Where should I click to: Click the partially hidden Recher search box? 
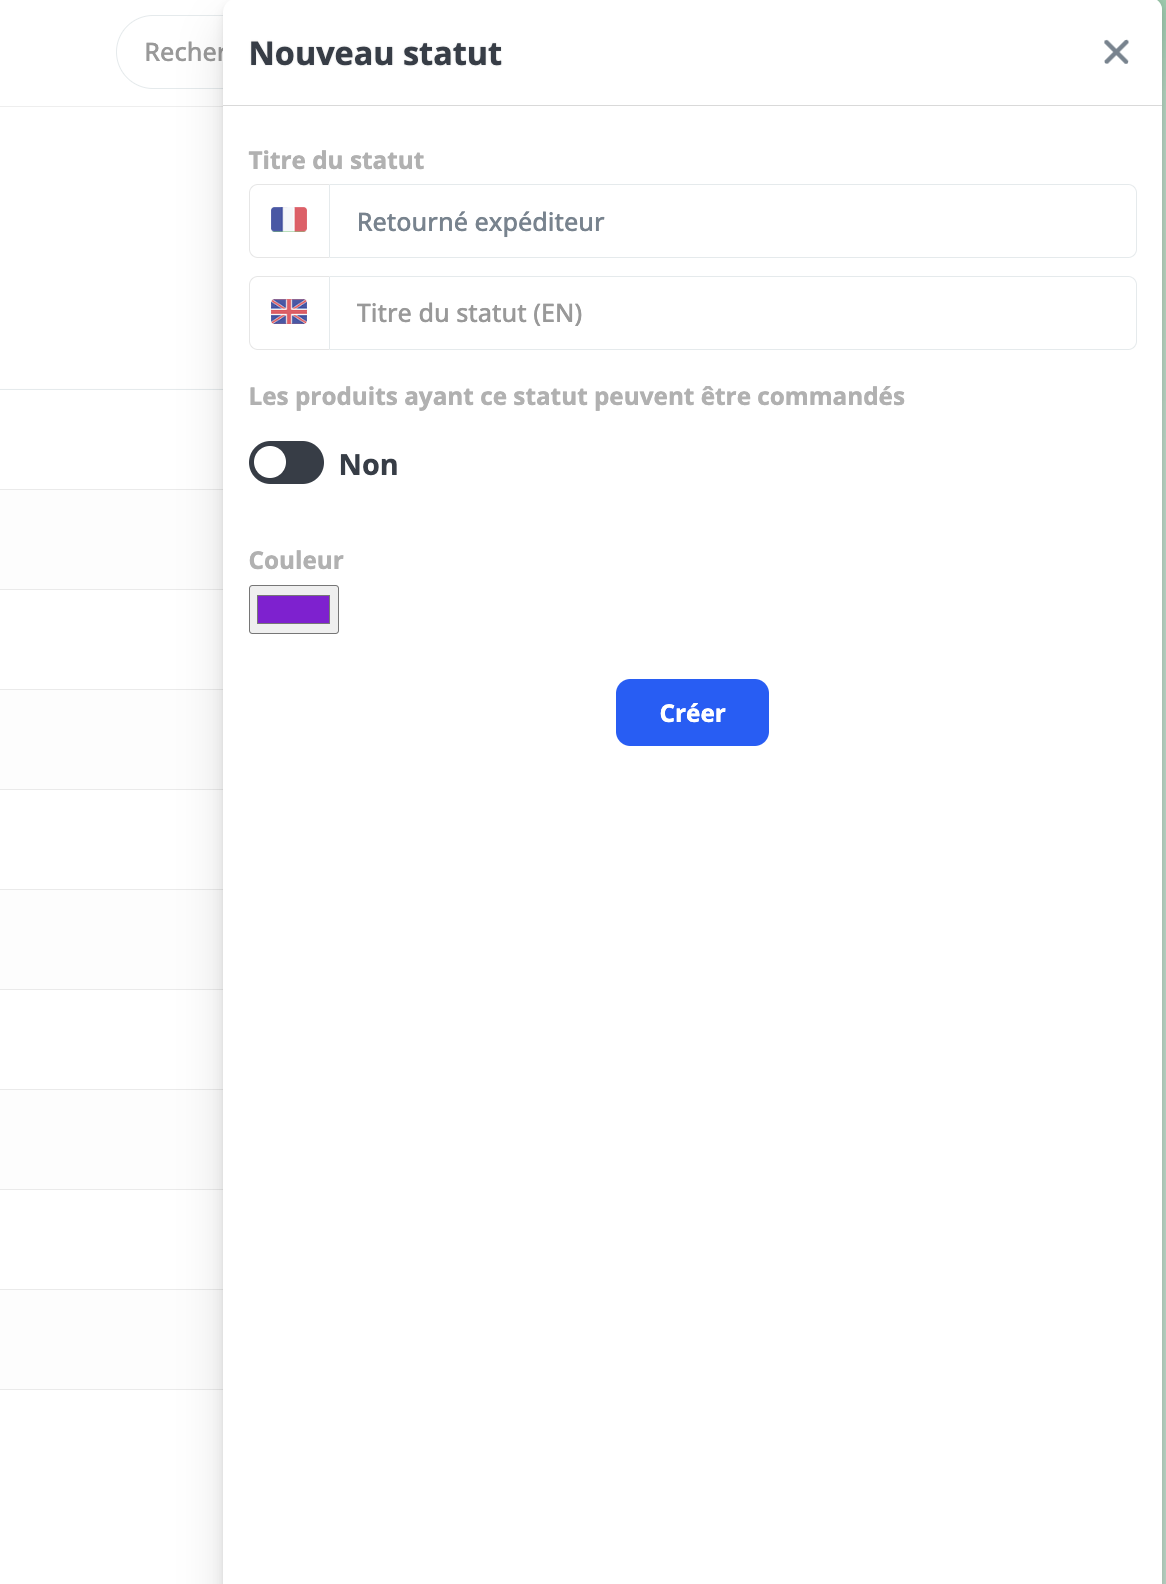172,52
